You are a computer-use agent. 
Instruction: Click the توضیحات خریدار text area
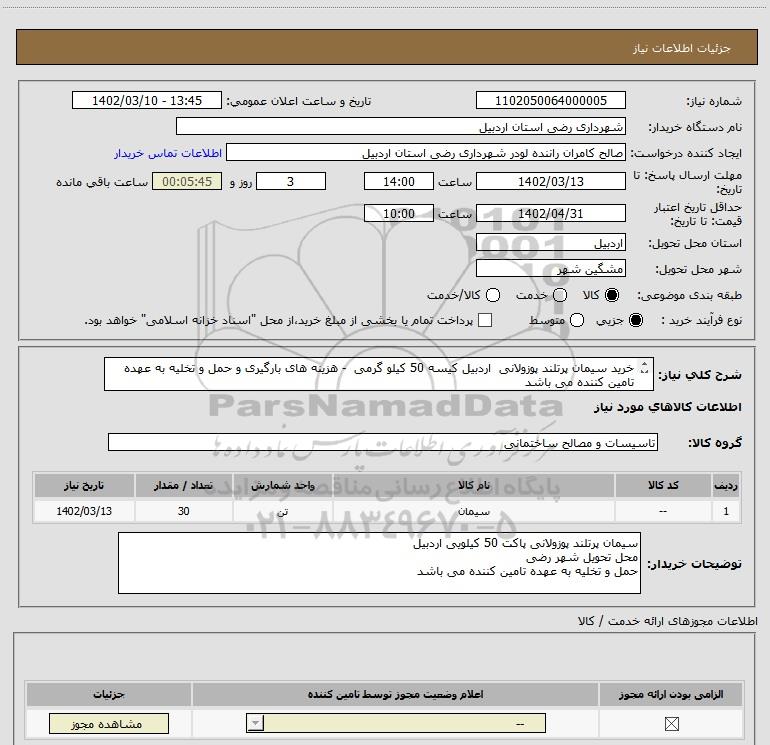(379, 563)
